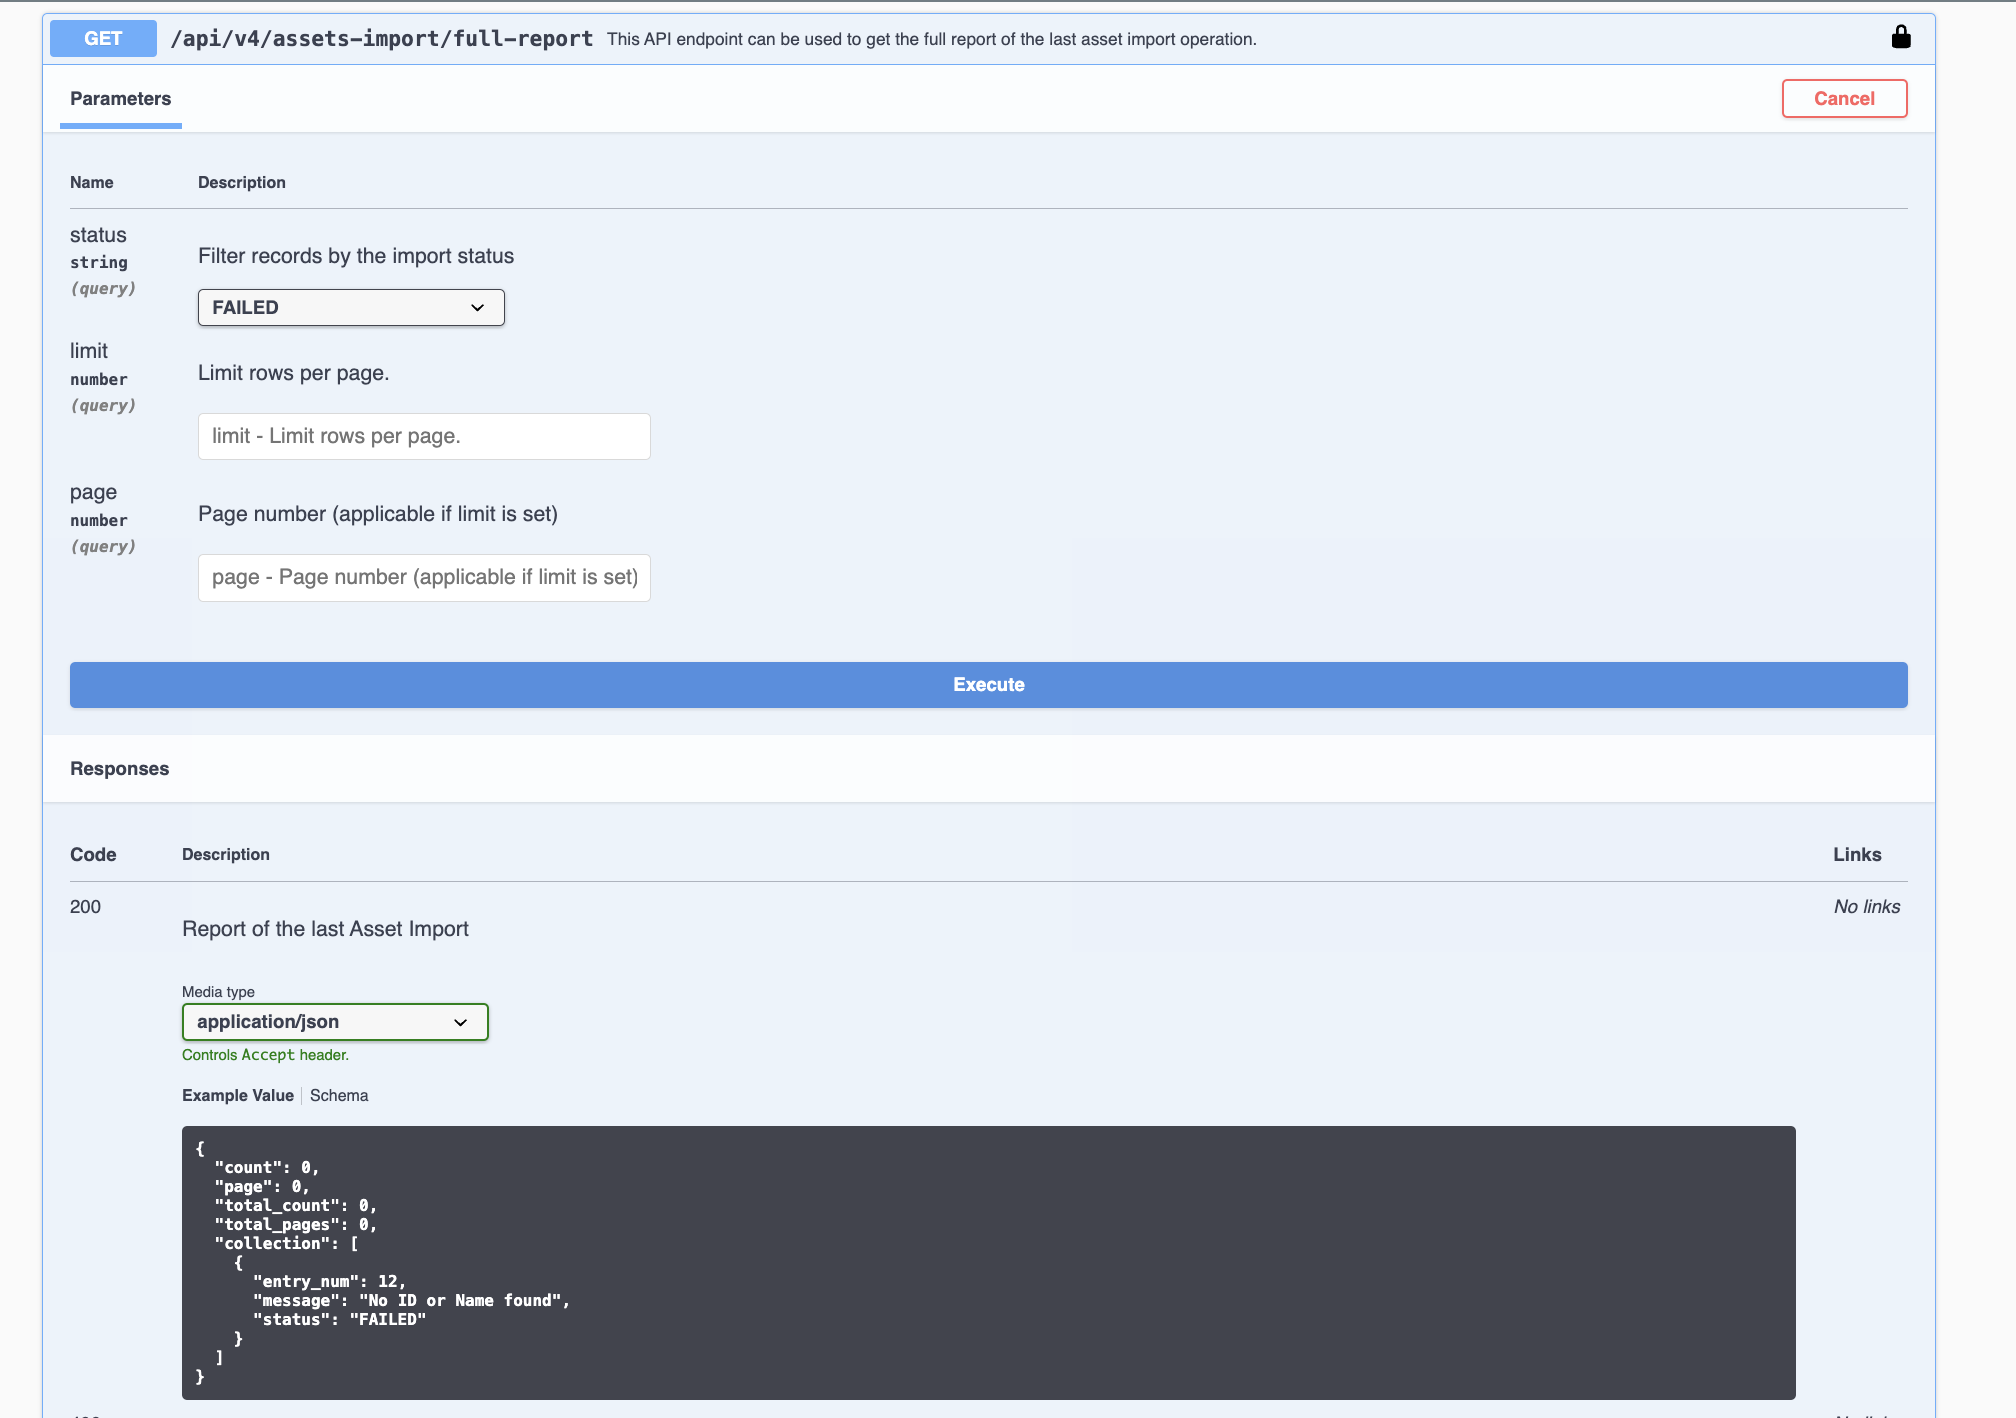The height and width of the screenshot is (1418, 2016).
Task: Focus the limit rows per page field
Action: point(424,437)
